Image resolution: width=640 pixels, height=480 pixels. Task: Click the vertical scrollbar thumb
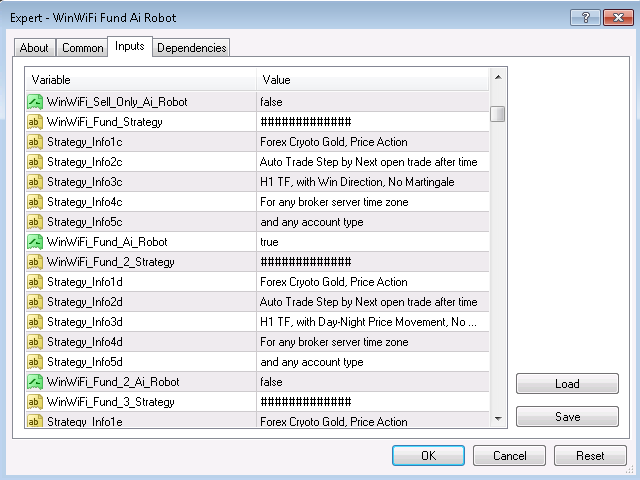coord(498,114)
